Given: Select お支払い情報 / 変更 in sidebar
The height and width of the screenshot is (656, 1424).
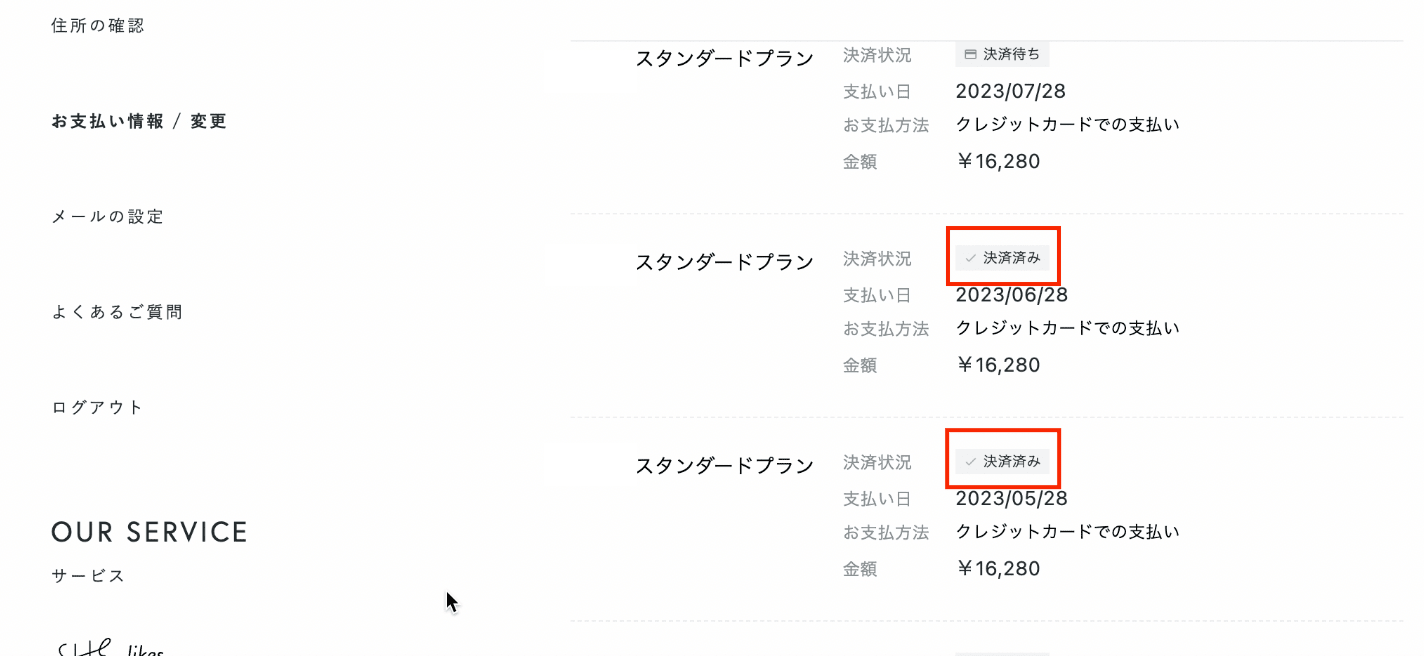Looking at the screenshot, I should click(139, 122).
